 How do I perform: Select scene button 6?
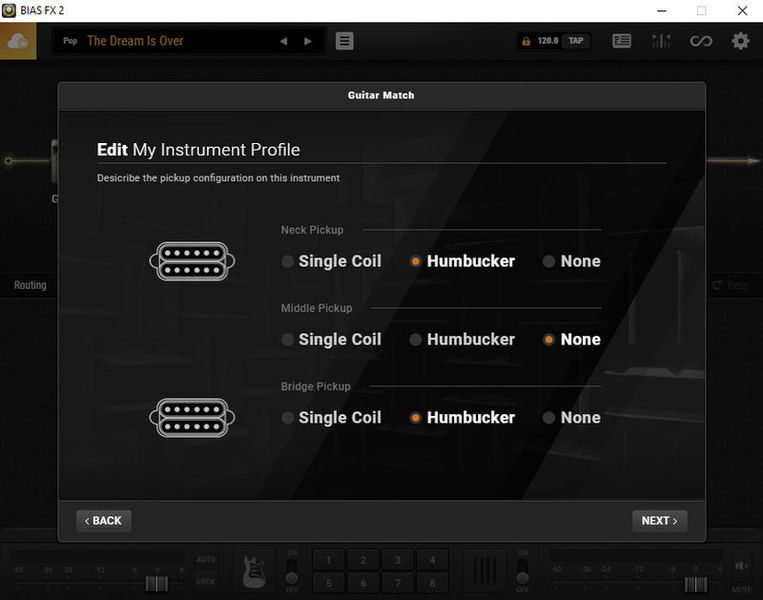[x=363, y=583]
